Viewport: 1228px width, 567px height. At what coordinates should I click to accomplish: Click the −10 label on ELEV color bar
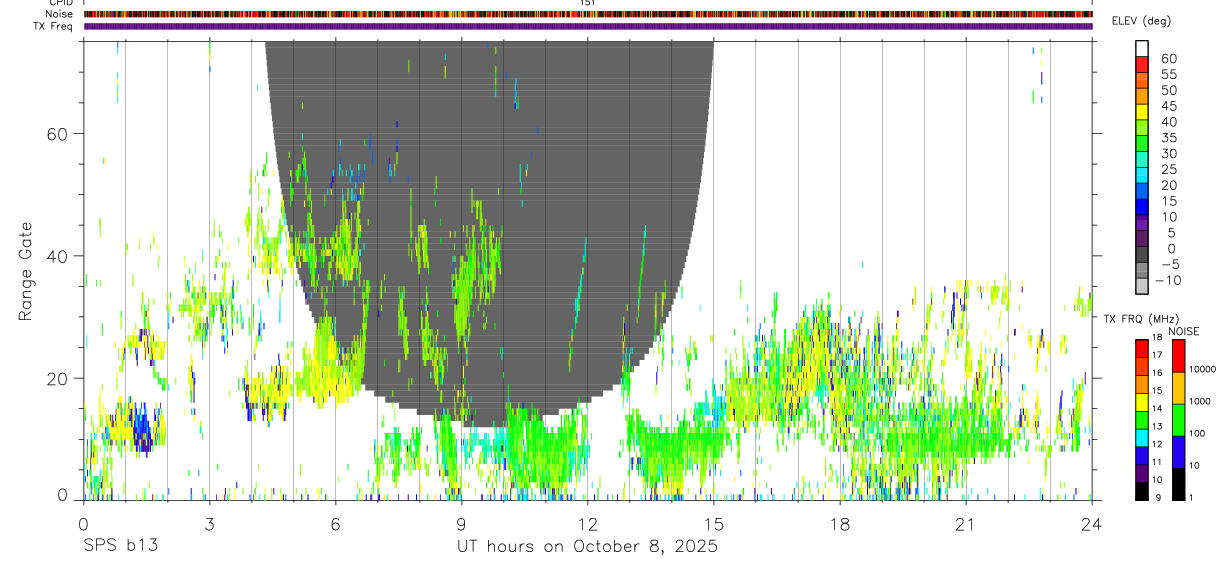1170,280
